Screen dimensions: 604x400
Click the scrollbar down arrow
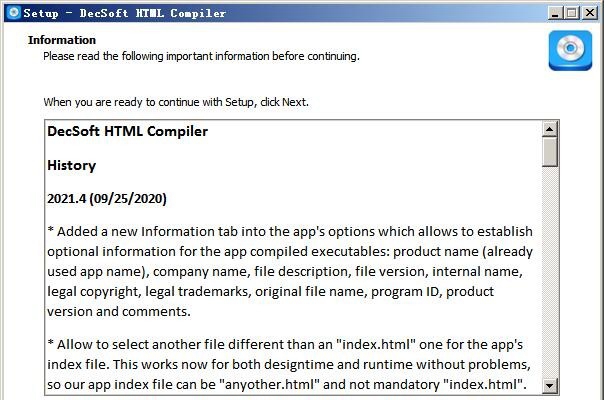pos(550,385)
